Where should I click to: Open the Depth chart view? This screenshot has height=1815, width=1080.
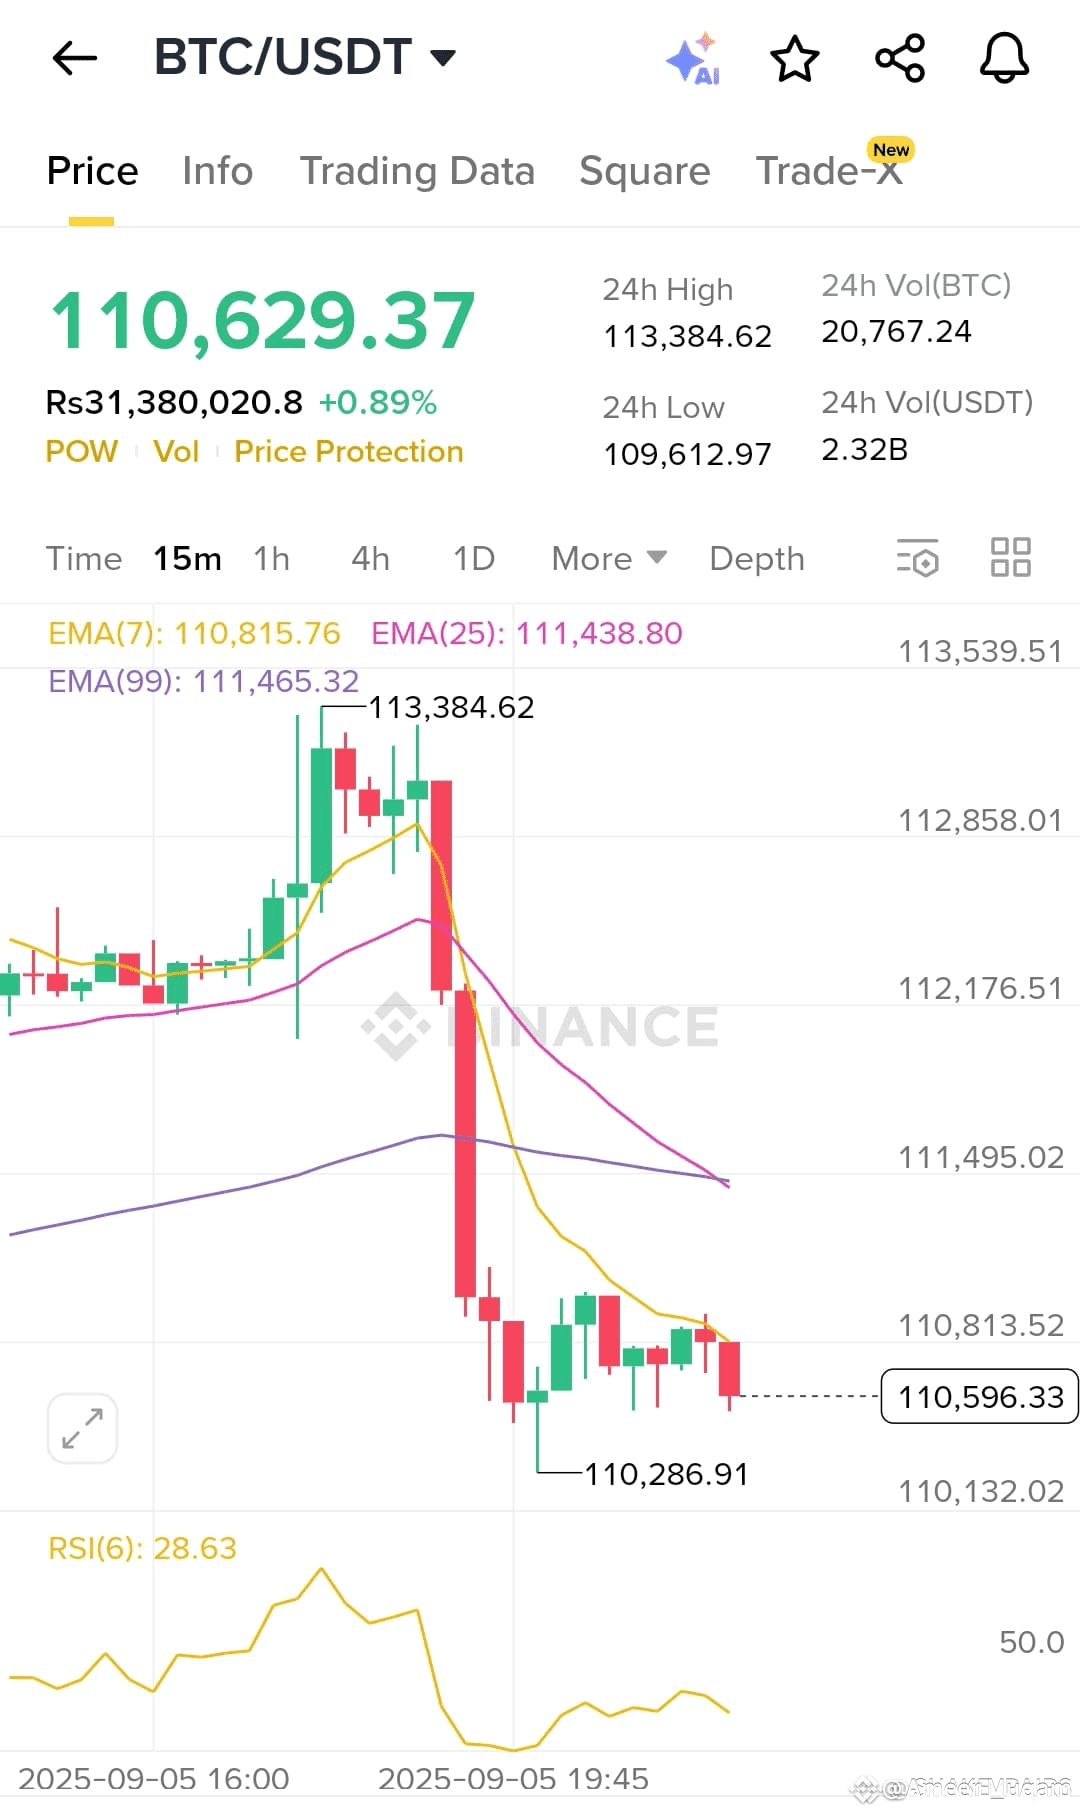[756, 559]
